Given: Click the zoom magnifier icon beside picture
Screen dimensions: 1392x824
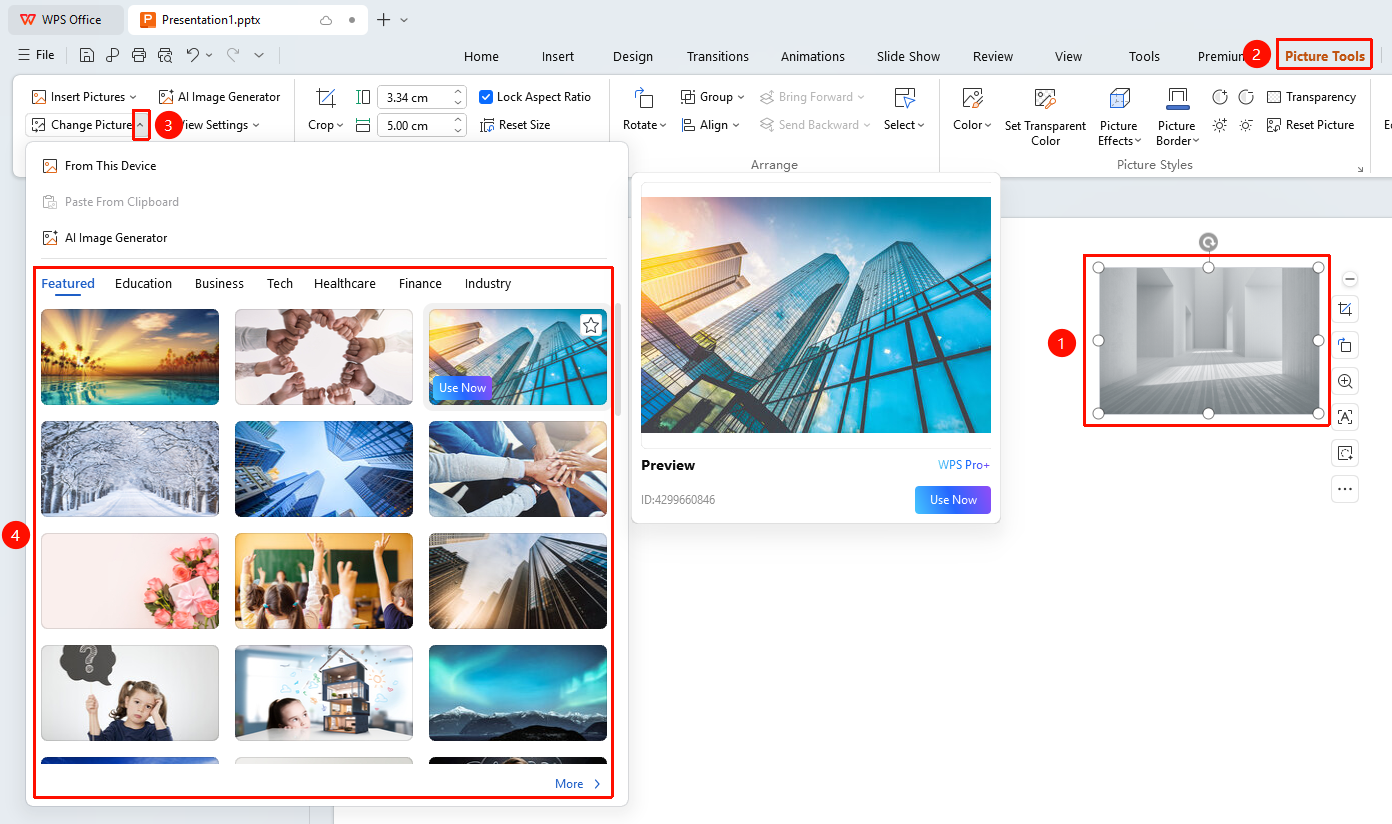Looking at the screenshot, I should click(x=1345, y=381).
